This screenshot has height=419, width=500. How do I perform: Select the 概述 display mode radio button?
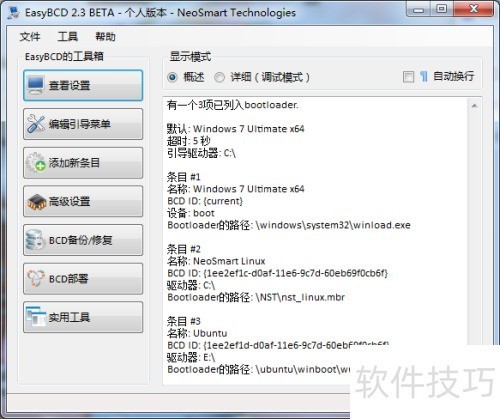click(x=172, y=77)
